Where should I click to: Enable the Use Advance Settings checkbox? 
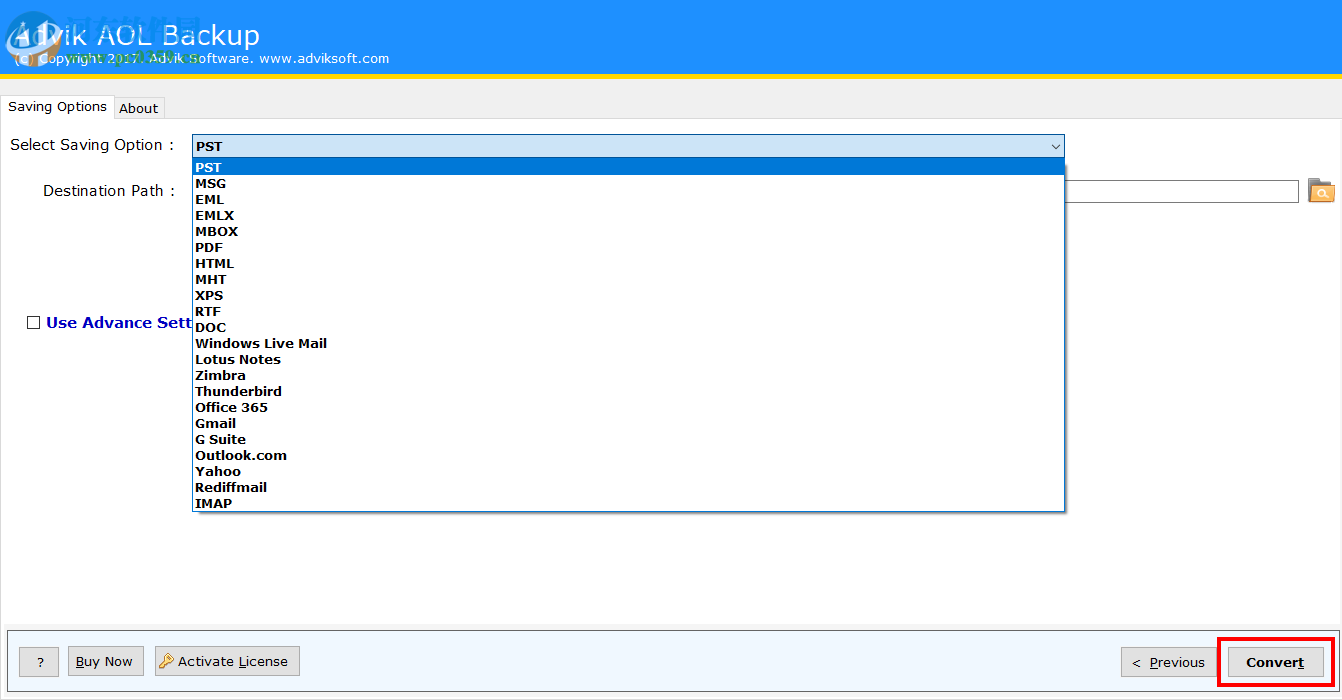(x=33, y=322)
